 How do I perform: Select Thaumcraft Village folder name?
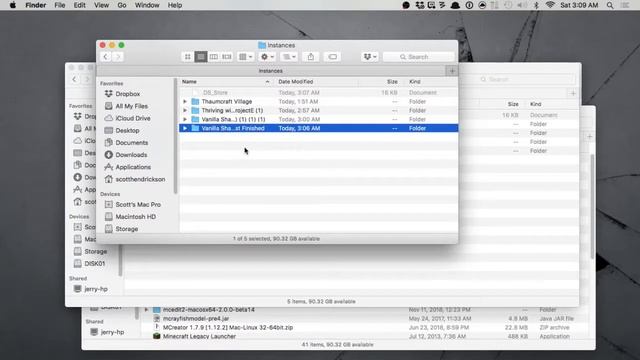(x=227, y=102)
